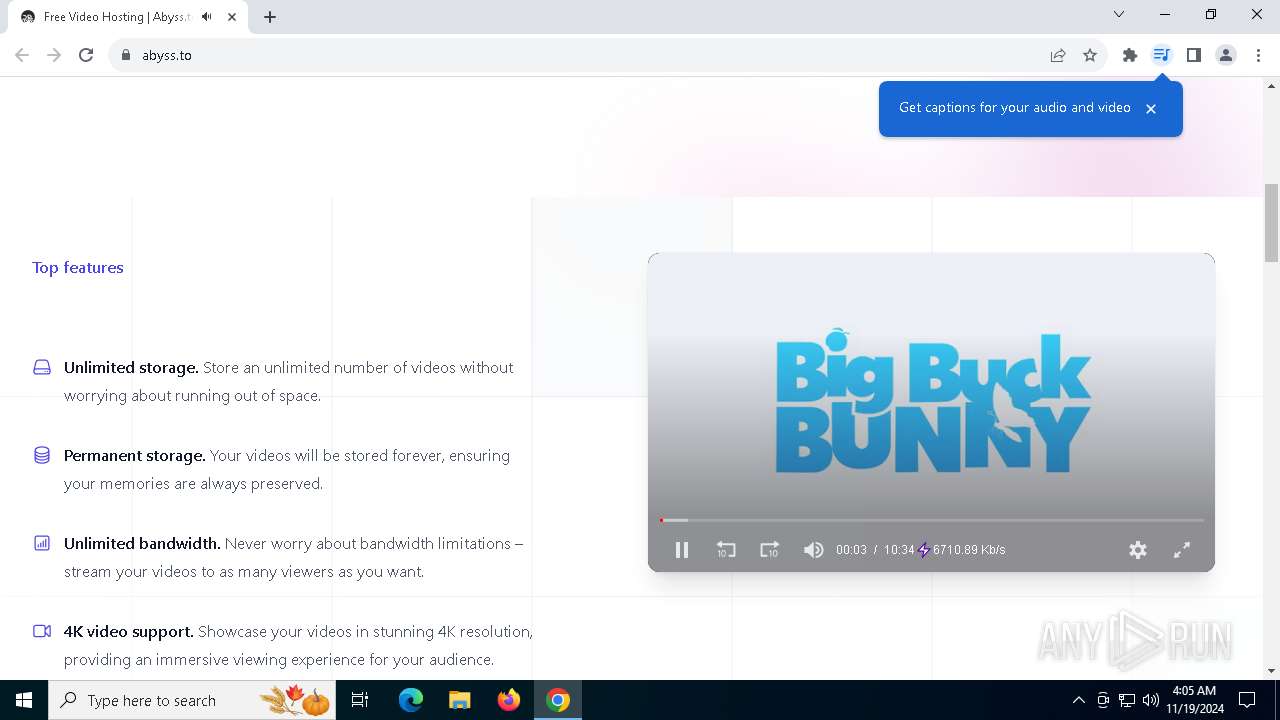
Task: Click the Permanent storage database icon
Action: click(42, 455)
